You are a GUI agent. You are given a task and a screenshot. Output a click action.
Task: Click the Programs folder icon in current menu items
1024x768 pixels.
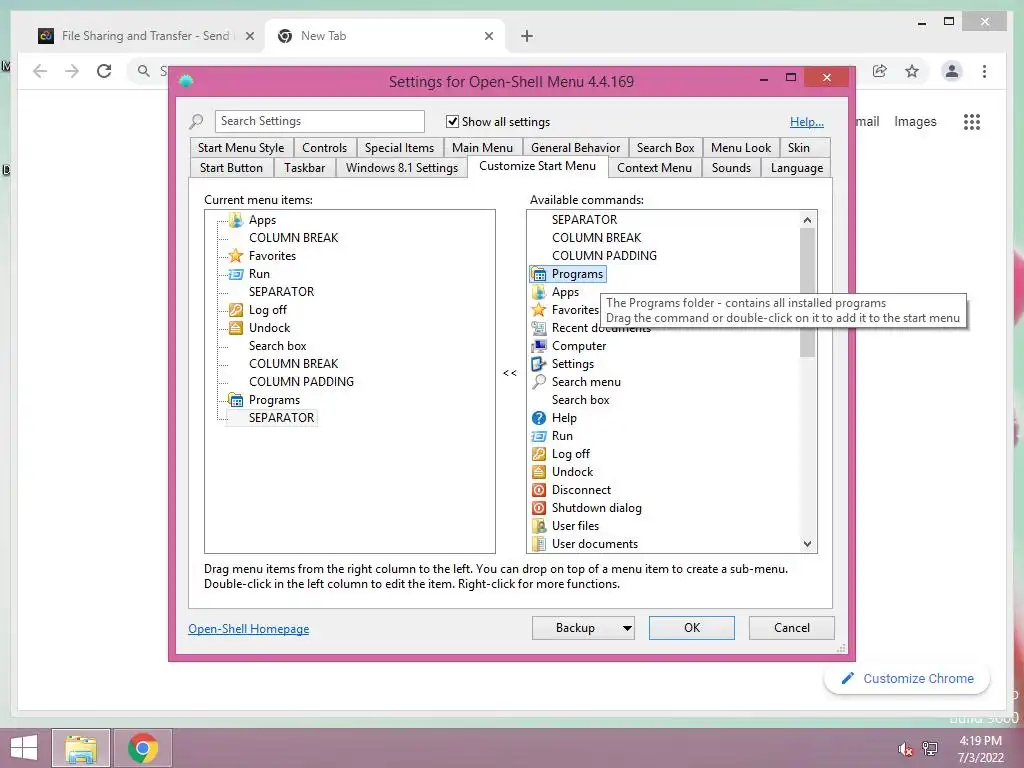[236, 400]
